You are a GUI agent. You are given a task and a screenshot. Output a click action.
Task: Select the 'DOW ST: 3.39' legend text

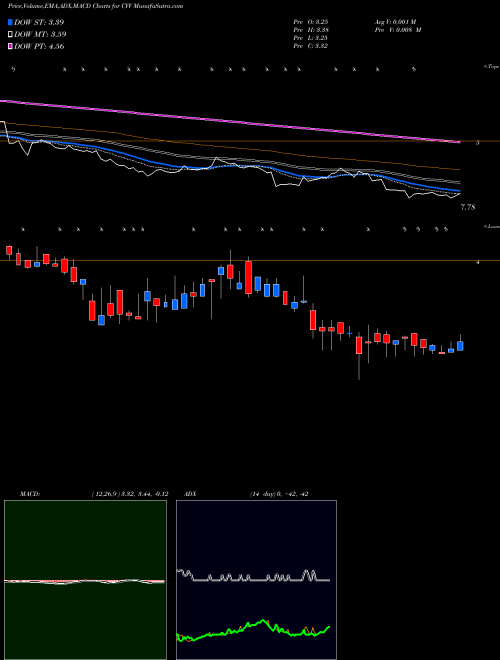click(x=39, y=22)
